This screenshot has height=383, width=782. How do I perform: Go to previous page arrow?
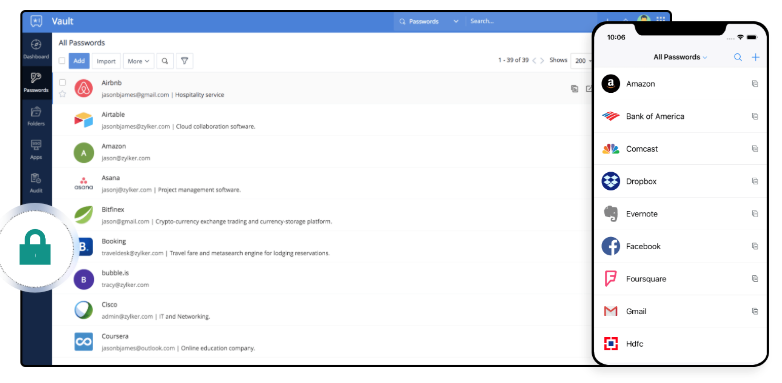pyautogui.click(x=534, y=60)
